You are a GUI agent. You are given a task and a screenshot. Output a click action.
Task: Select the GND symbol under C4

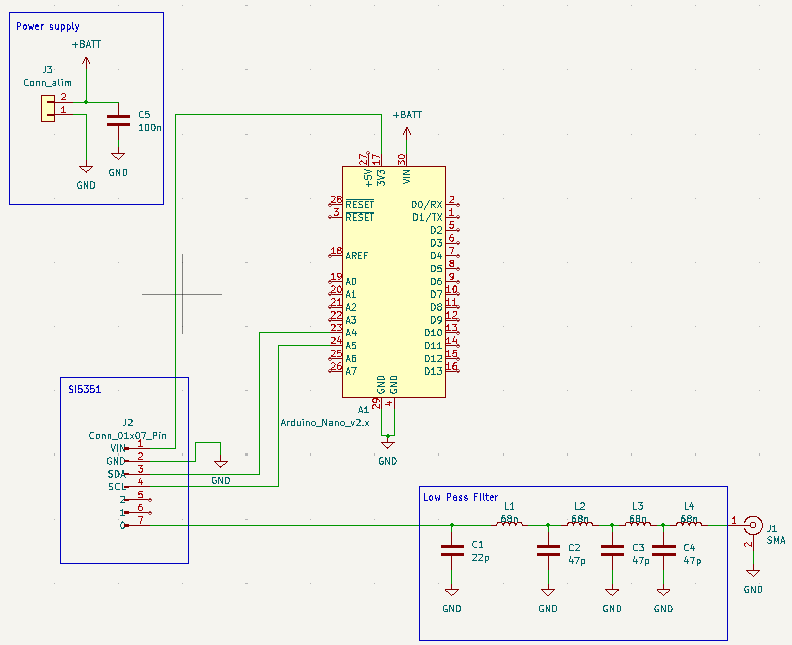coord(664,592)
